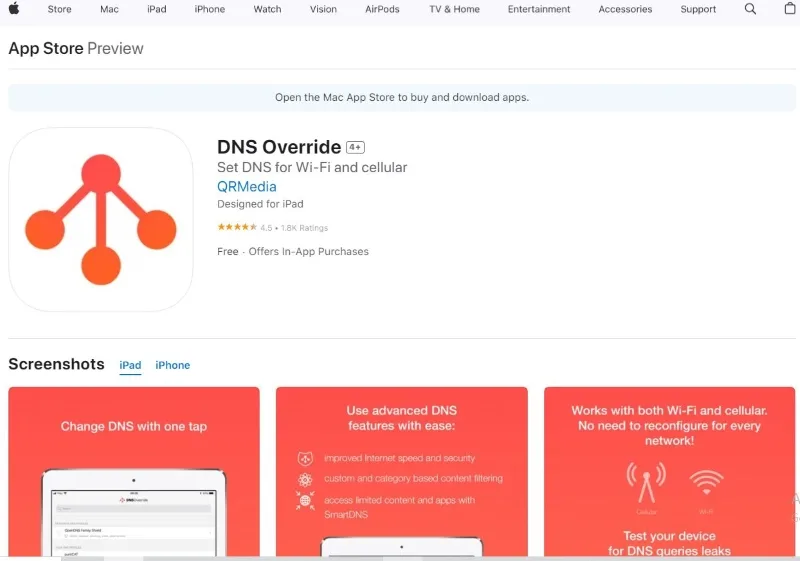Click the Open the Mac App Store banner

[402, 97]
